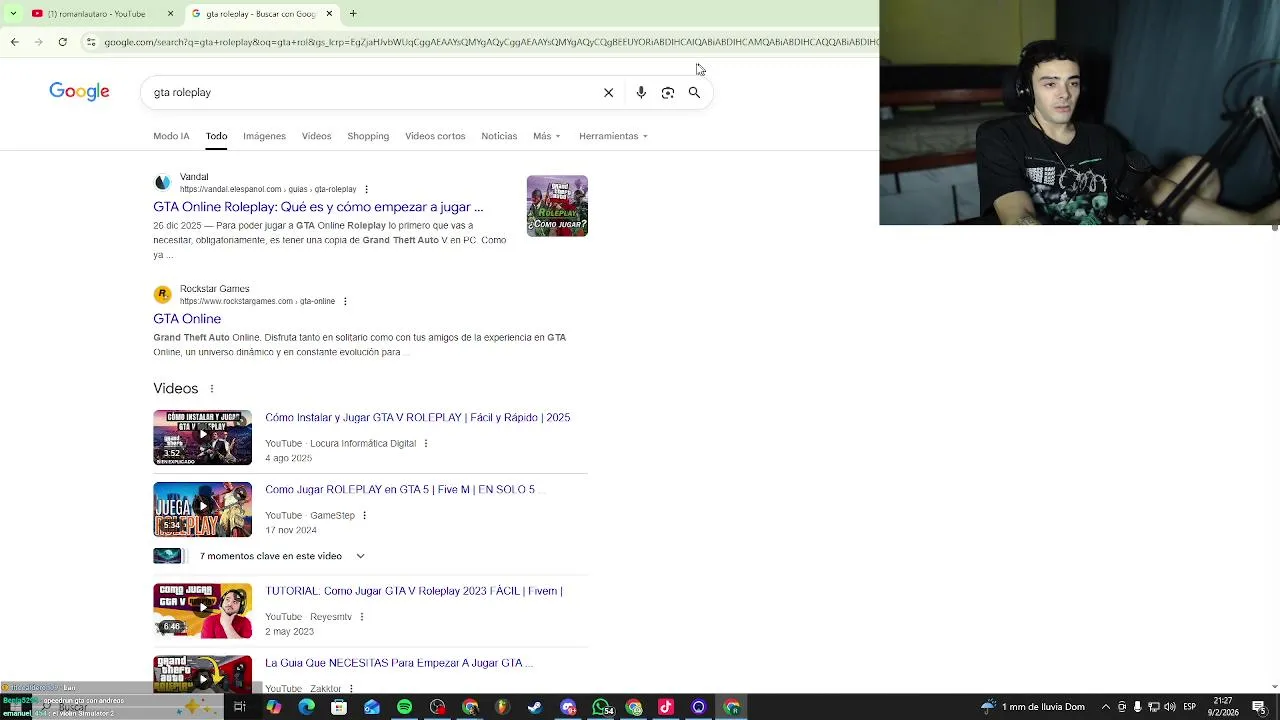Screen dimensions: 1280x720
Task: Open the Videos results tab
Action: (x=316, y=136)
